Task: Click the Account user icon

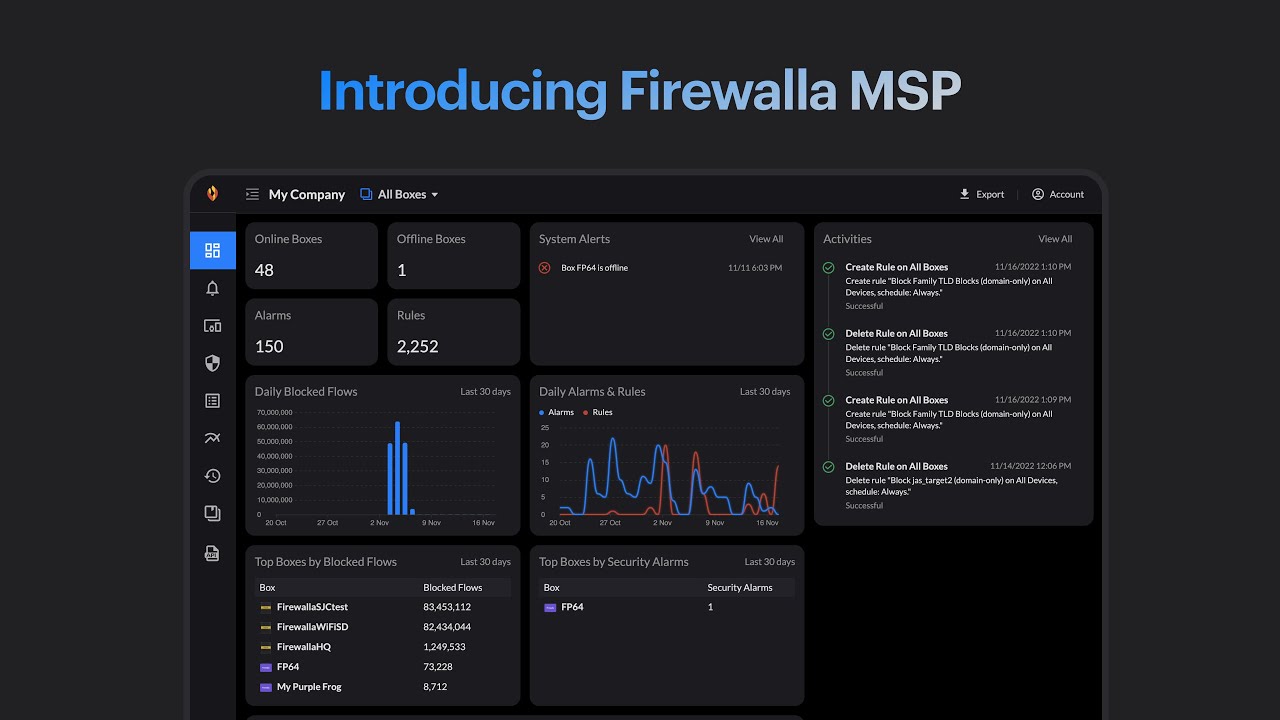Action: (1038, 194)
